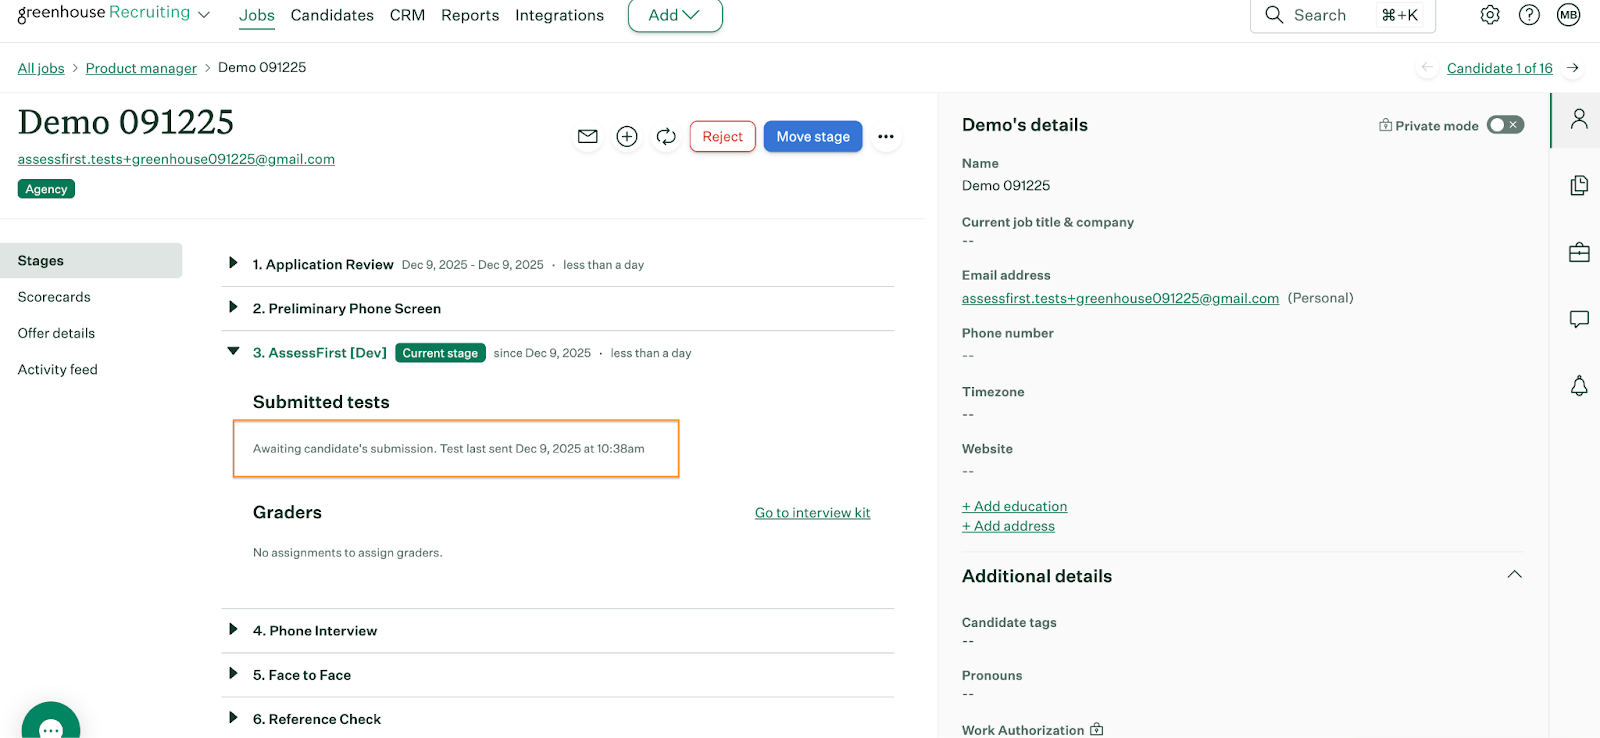1600x738 pixels.
Task: Open the briefcase icon in right sidebar
Action: coord(1579,252)
